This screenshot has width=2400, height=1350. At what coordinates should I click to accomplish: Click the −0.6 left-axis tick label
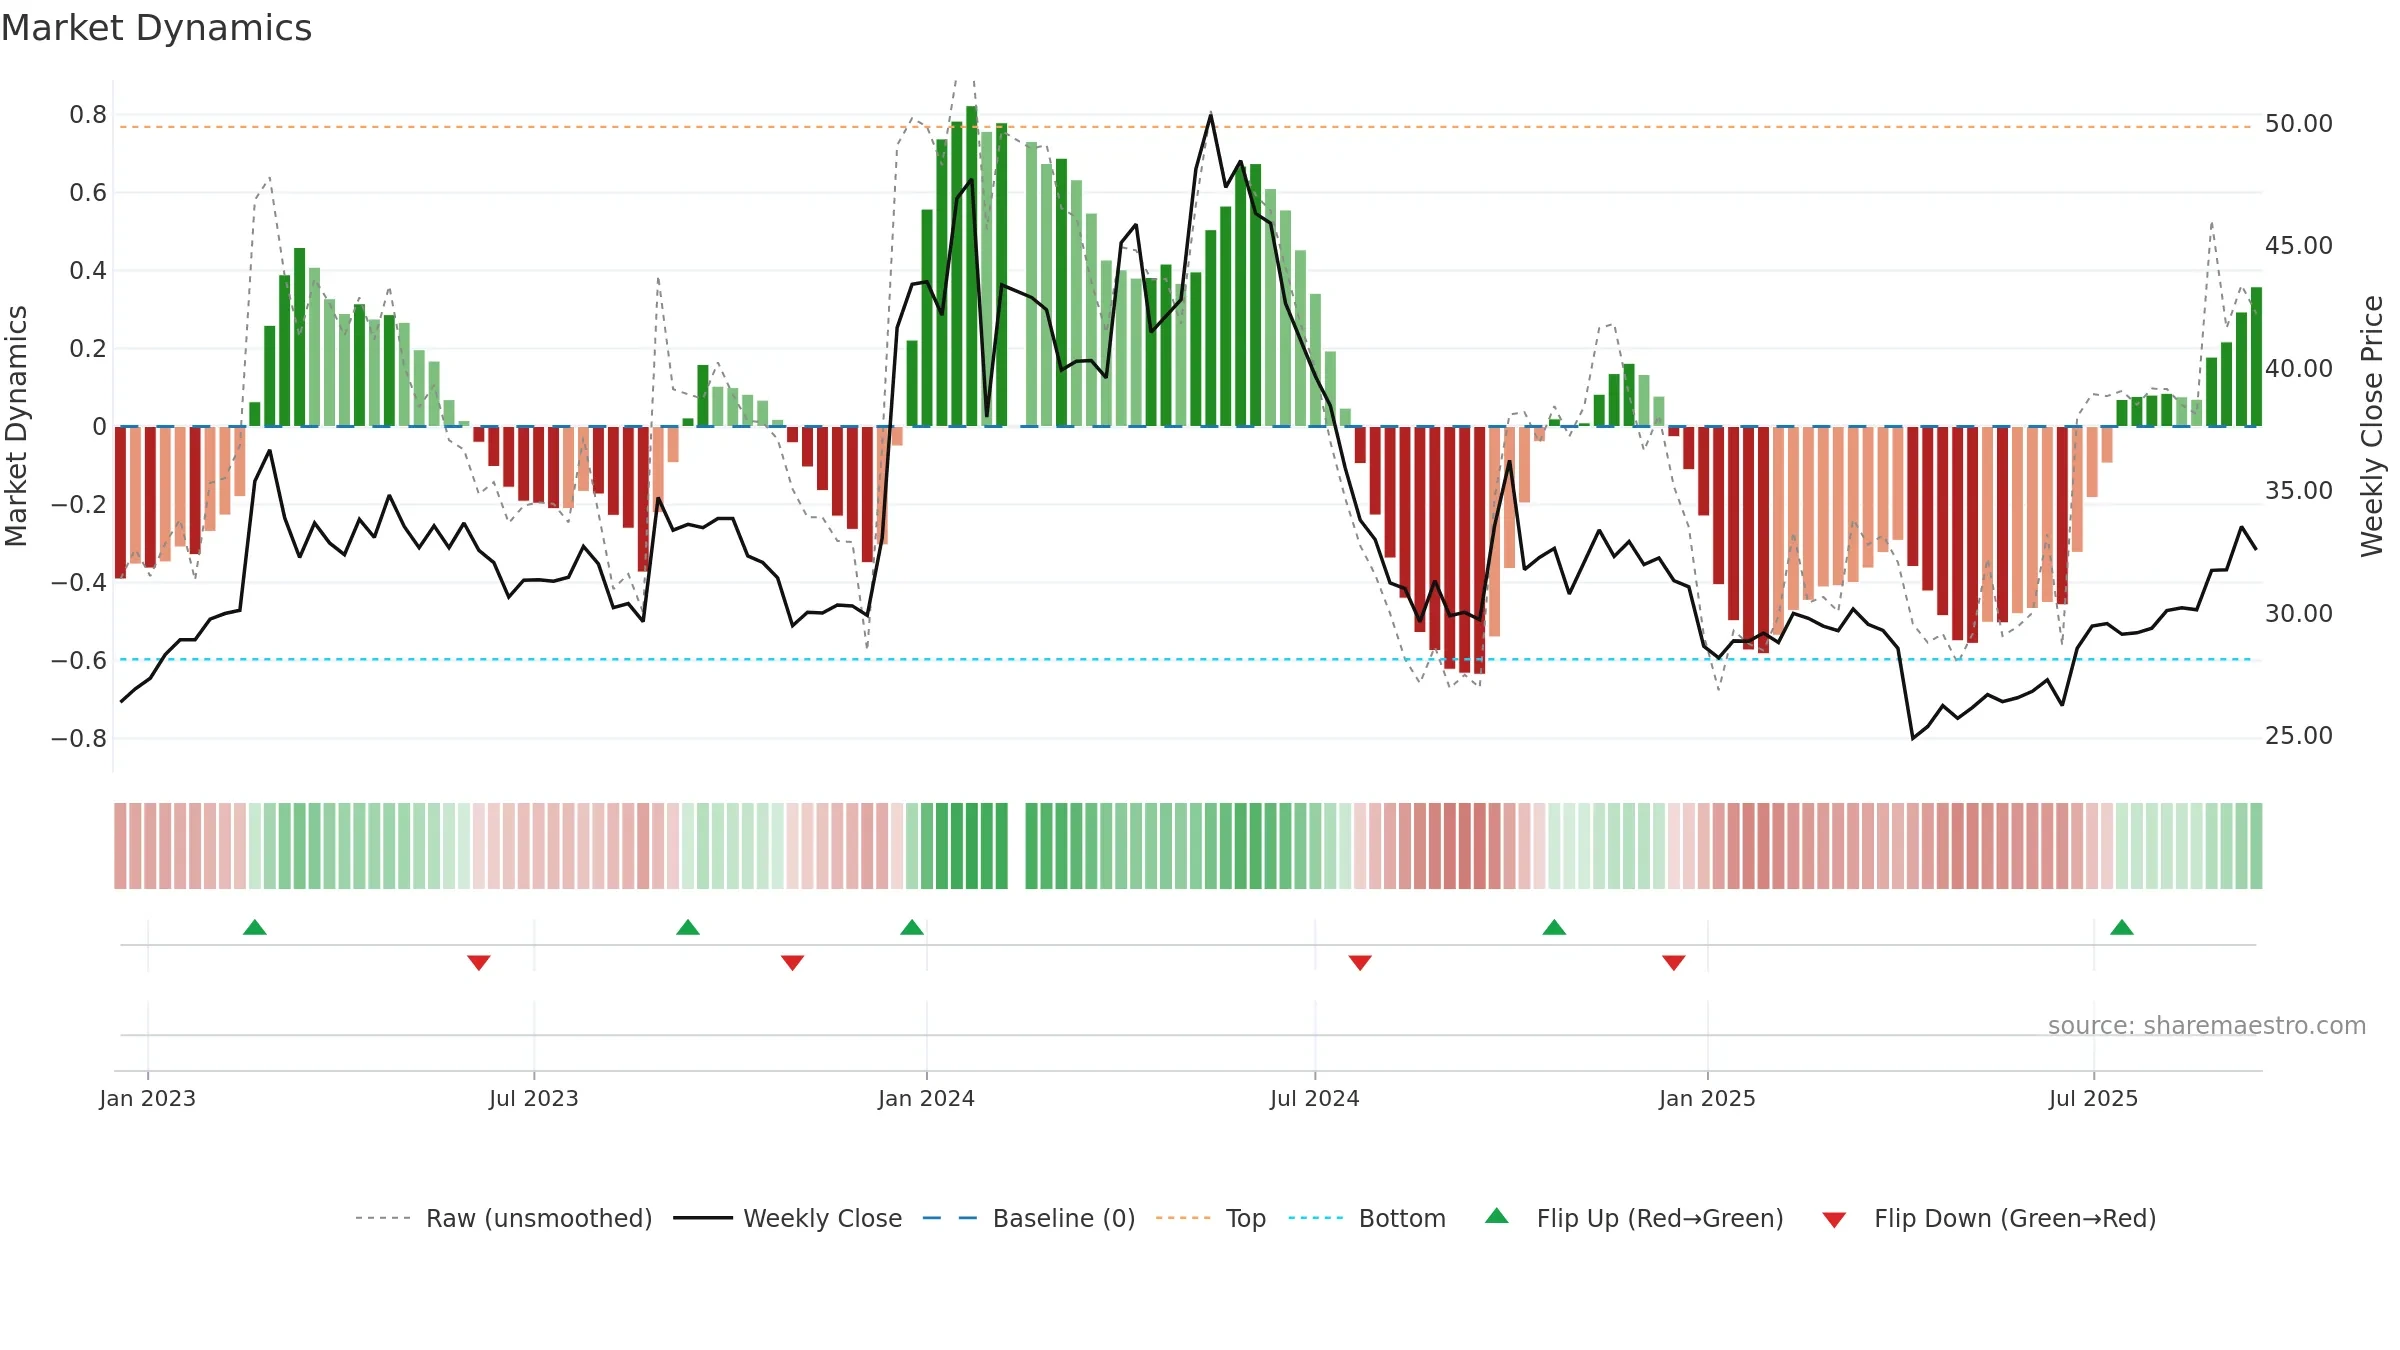tap(79, 660)
